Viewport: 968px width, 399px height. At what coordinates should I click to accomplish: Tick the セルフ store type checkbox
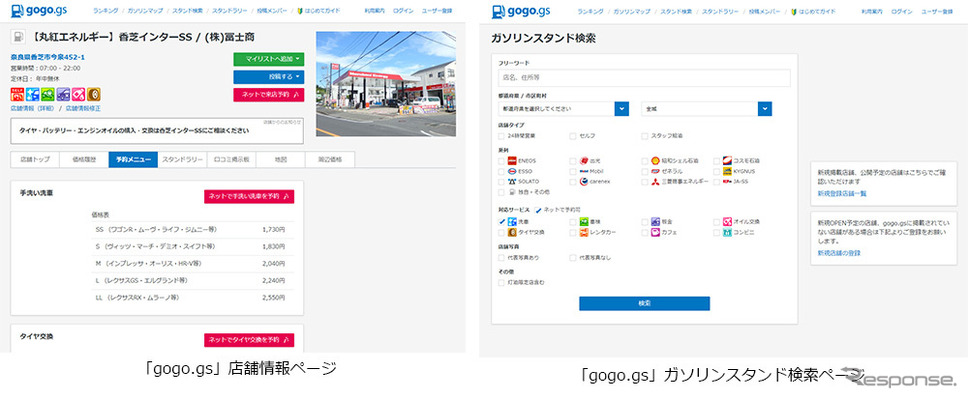click(x=574, y=135)
